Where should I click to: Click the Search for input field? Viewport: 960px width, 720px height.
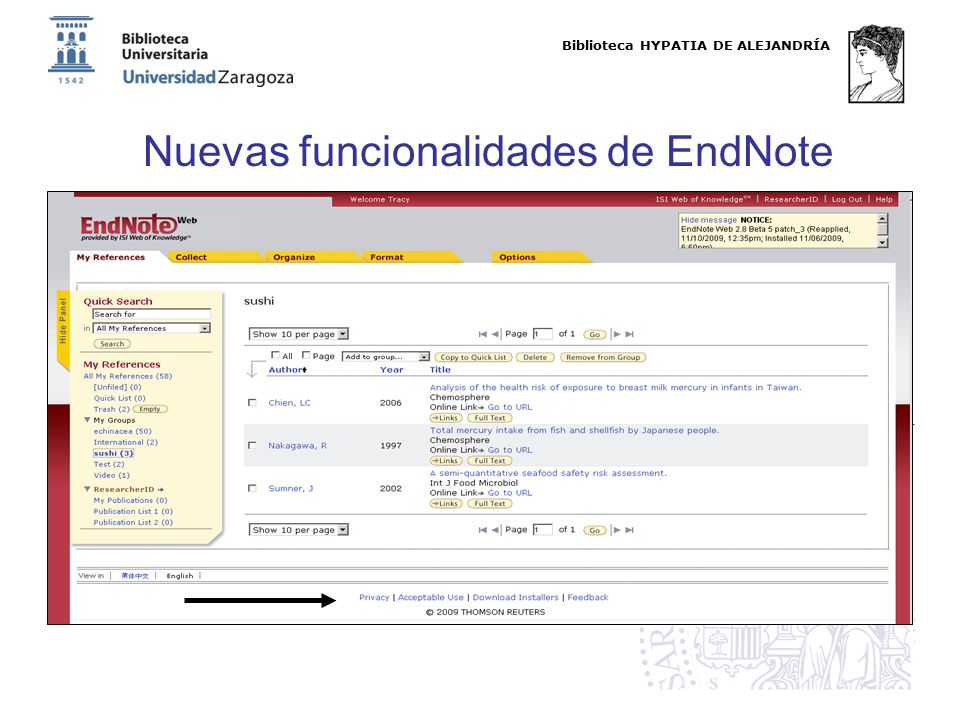(x=152, y=315)
